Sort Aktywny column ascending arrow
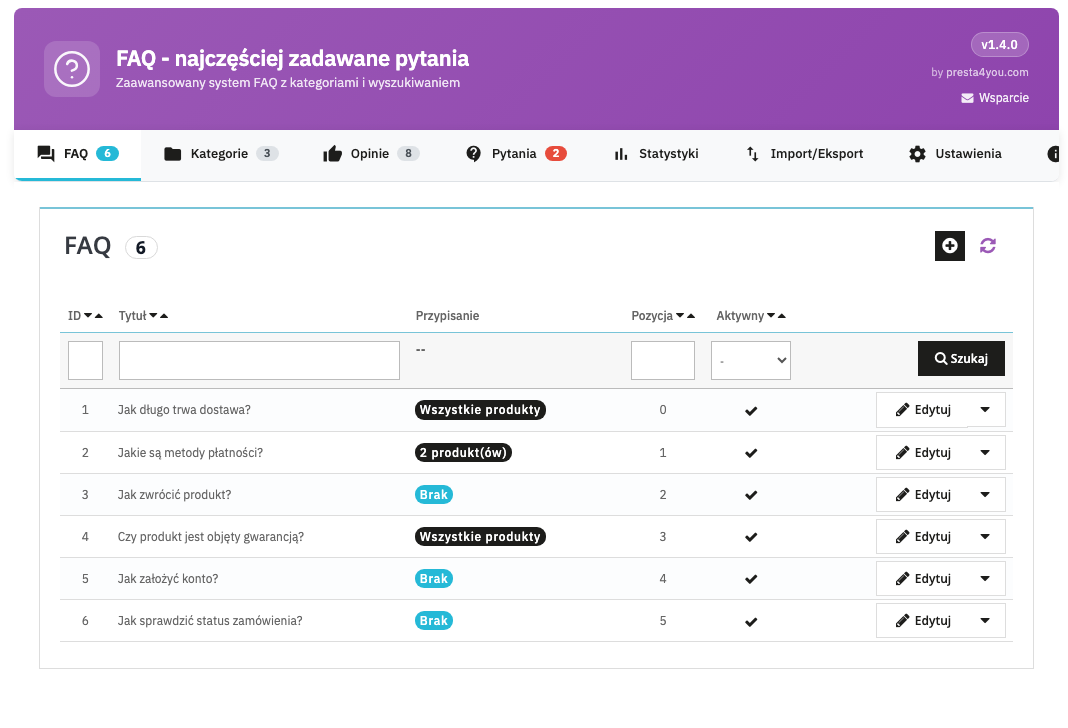 782,315
